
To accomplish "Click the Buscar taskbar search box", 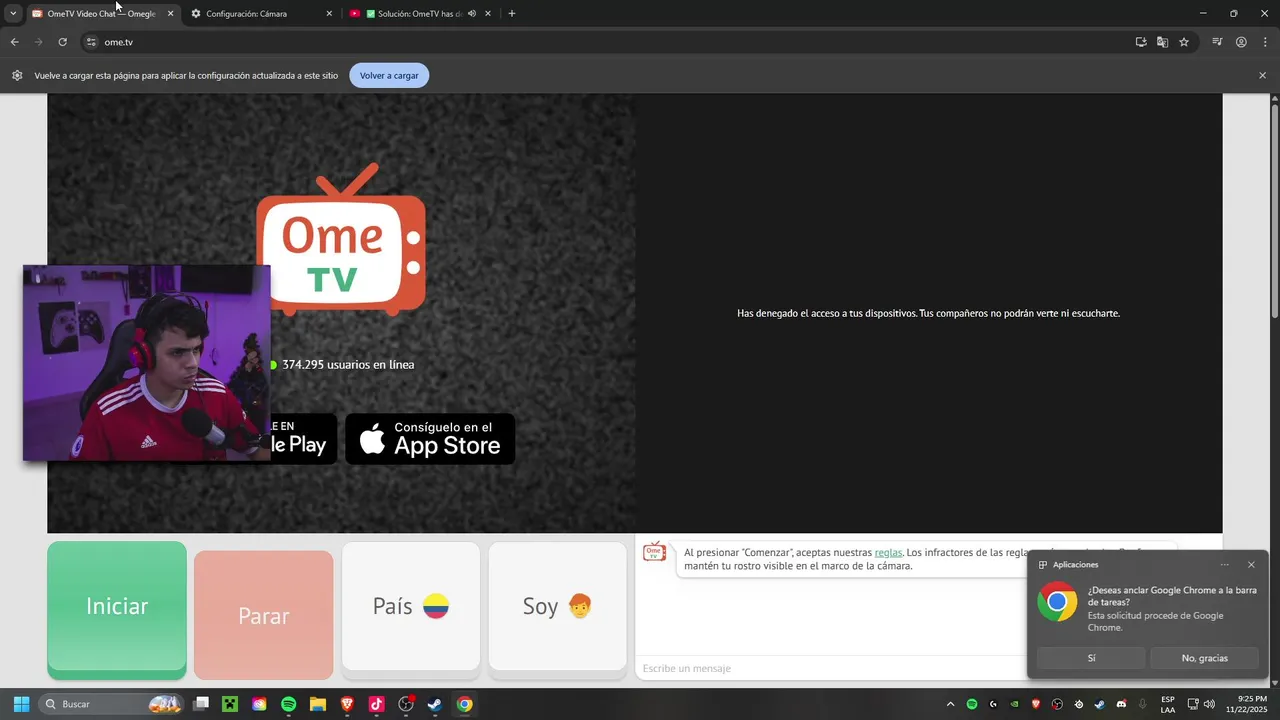I will [112, 704].
